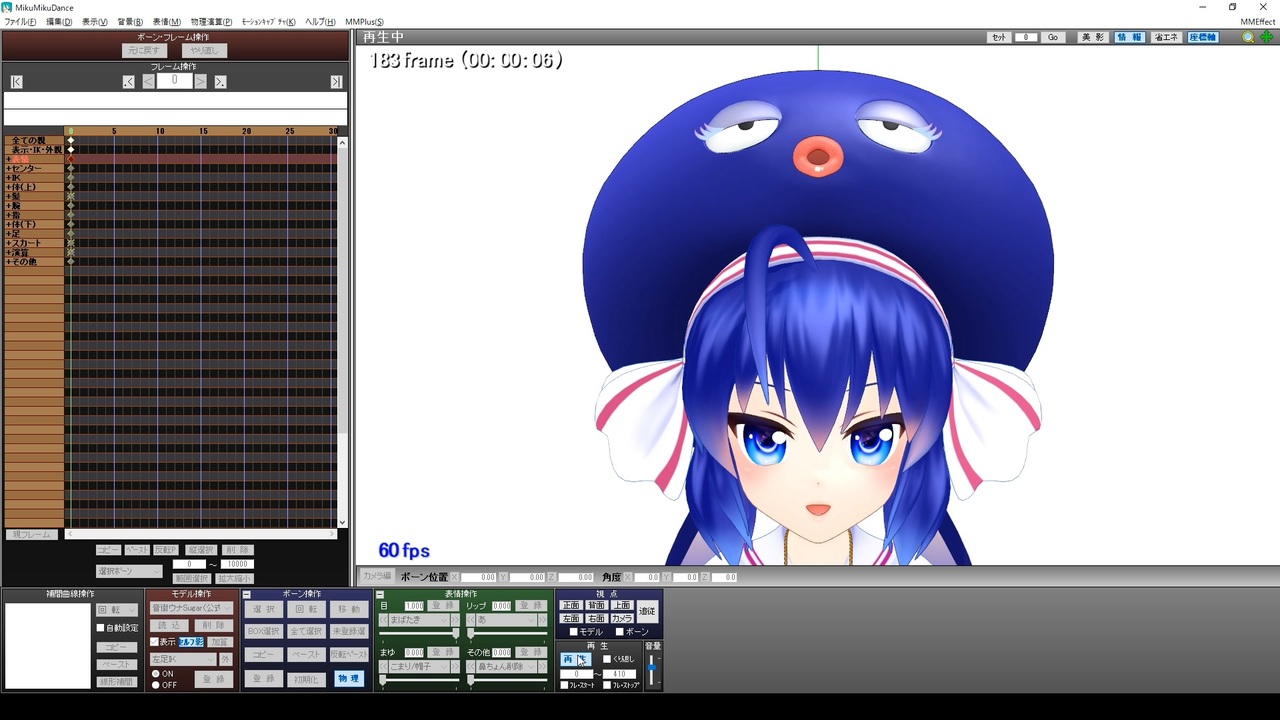
Task: Open the 選択ボーン dropdown
Action: pyautogui.click(x=129, y=571)
